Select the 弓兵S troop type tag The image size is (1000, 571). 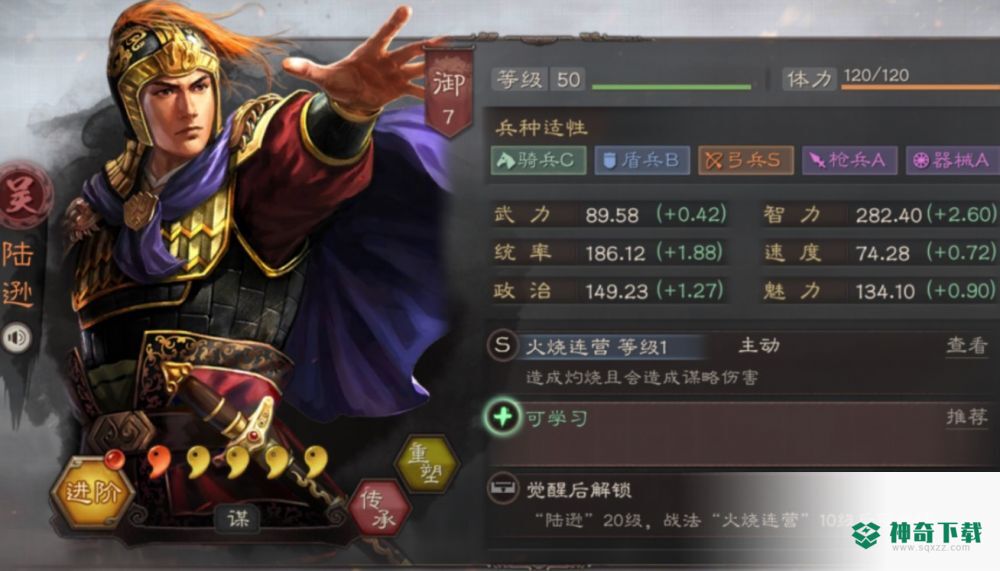click(746, 159)
